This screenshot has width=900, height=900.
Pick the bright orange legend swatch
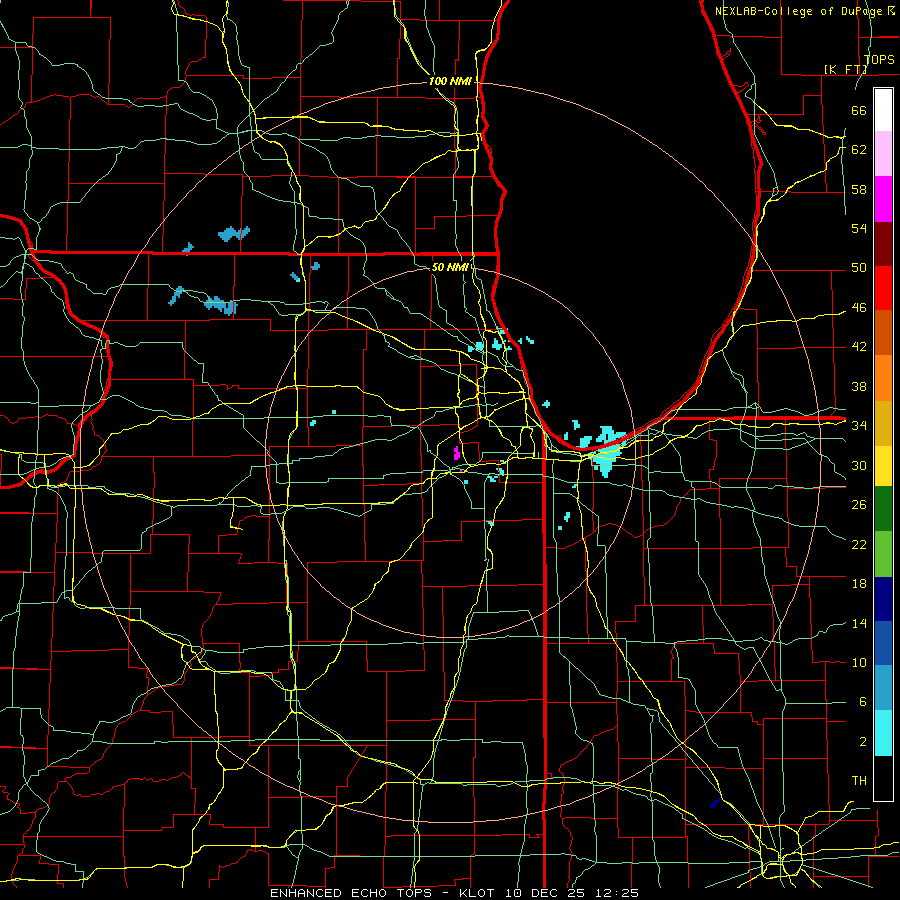click(x=883, y=378)
